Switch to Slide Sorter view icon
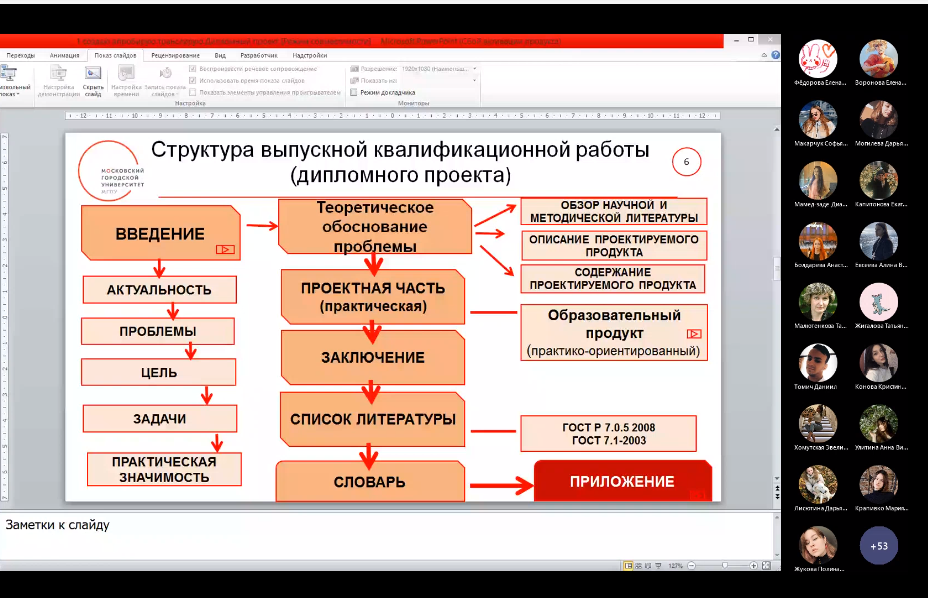928x598 pixels. click(x=636, y=566)
